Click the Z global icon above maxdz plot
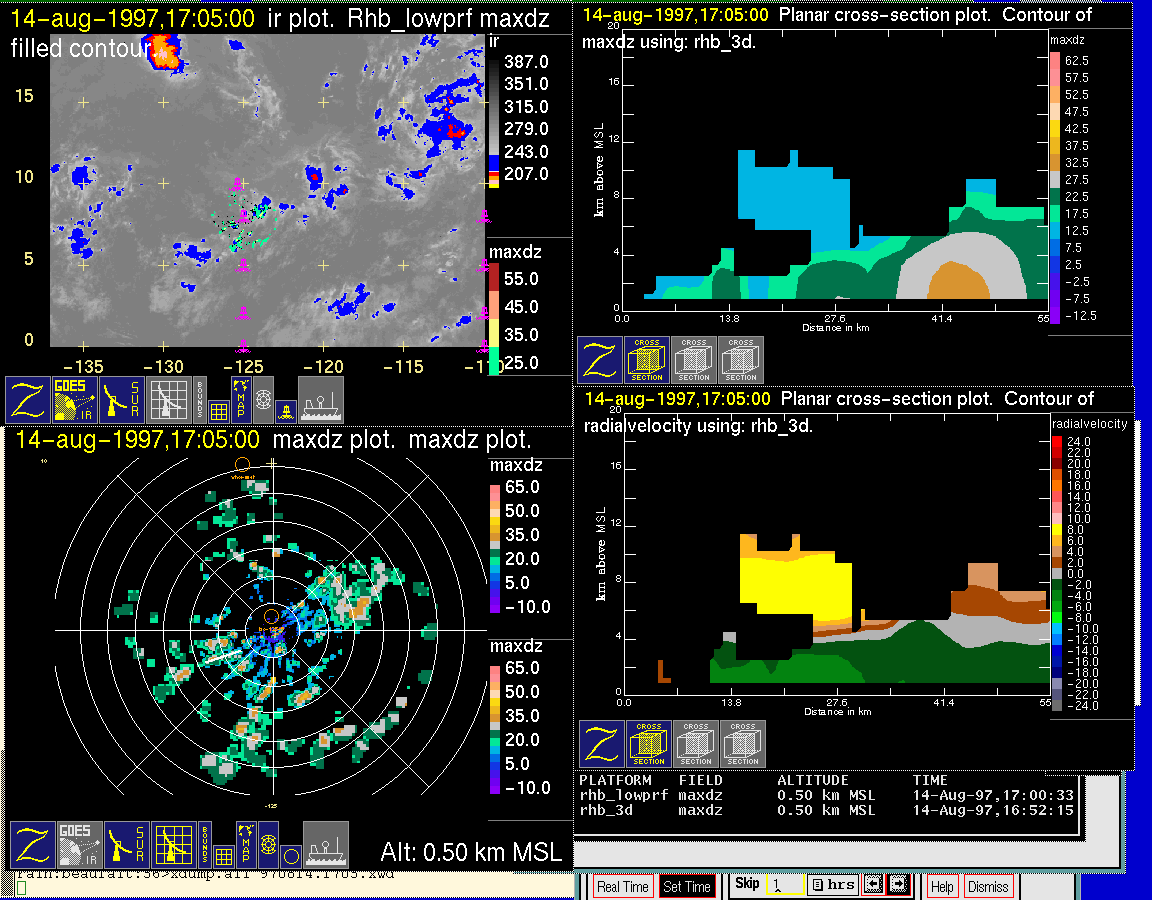The image size is (1152, 900). (29, 399)
